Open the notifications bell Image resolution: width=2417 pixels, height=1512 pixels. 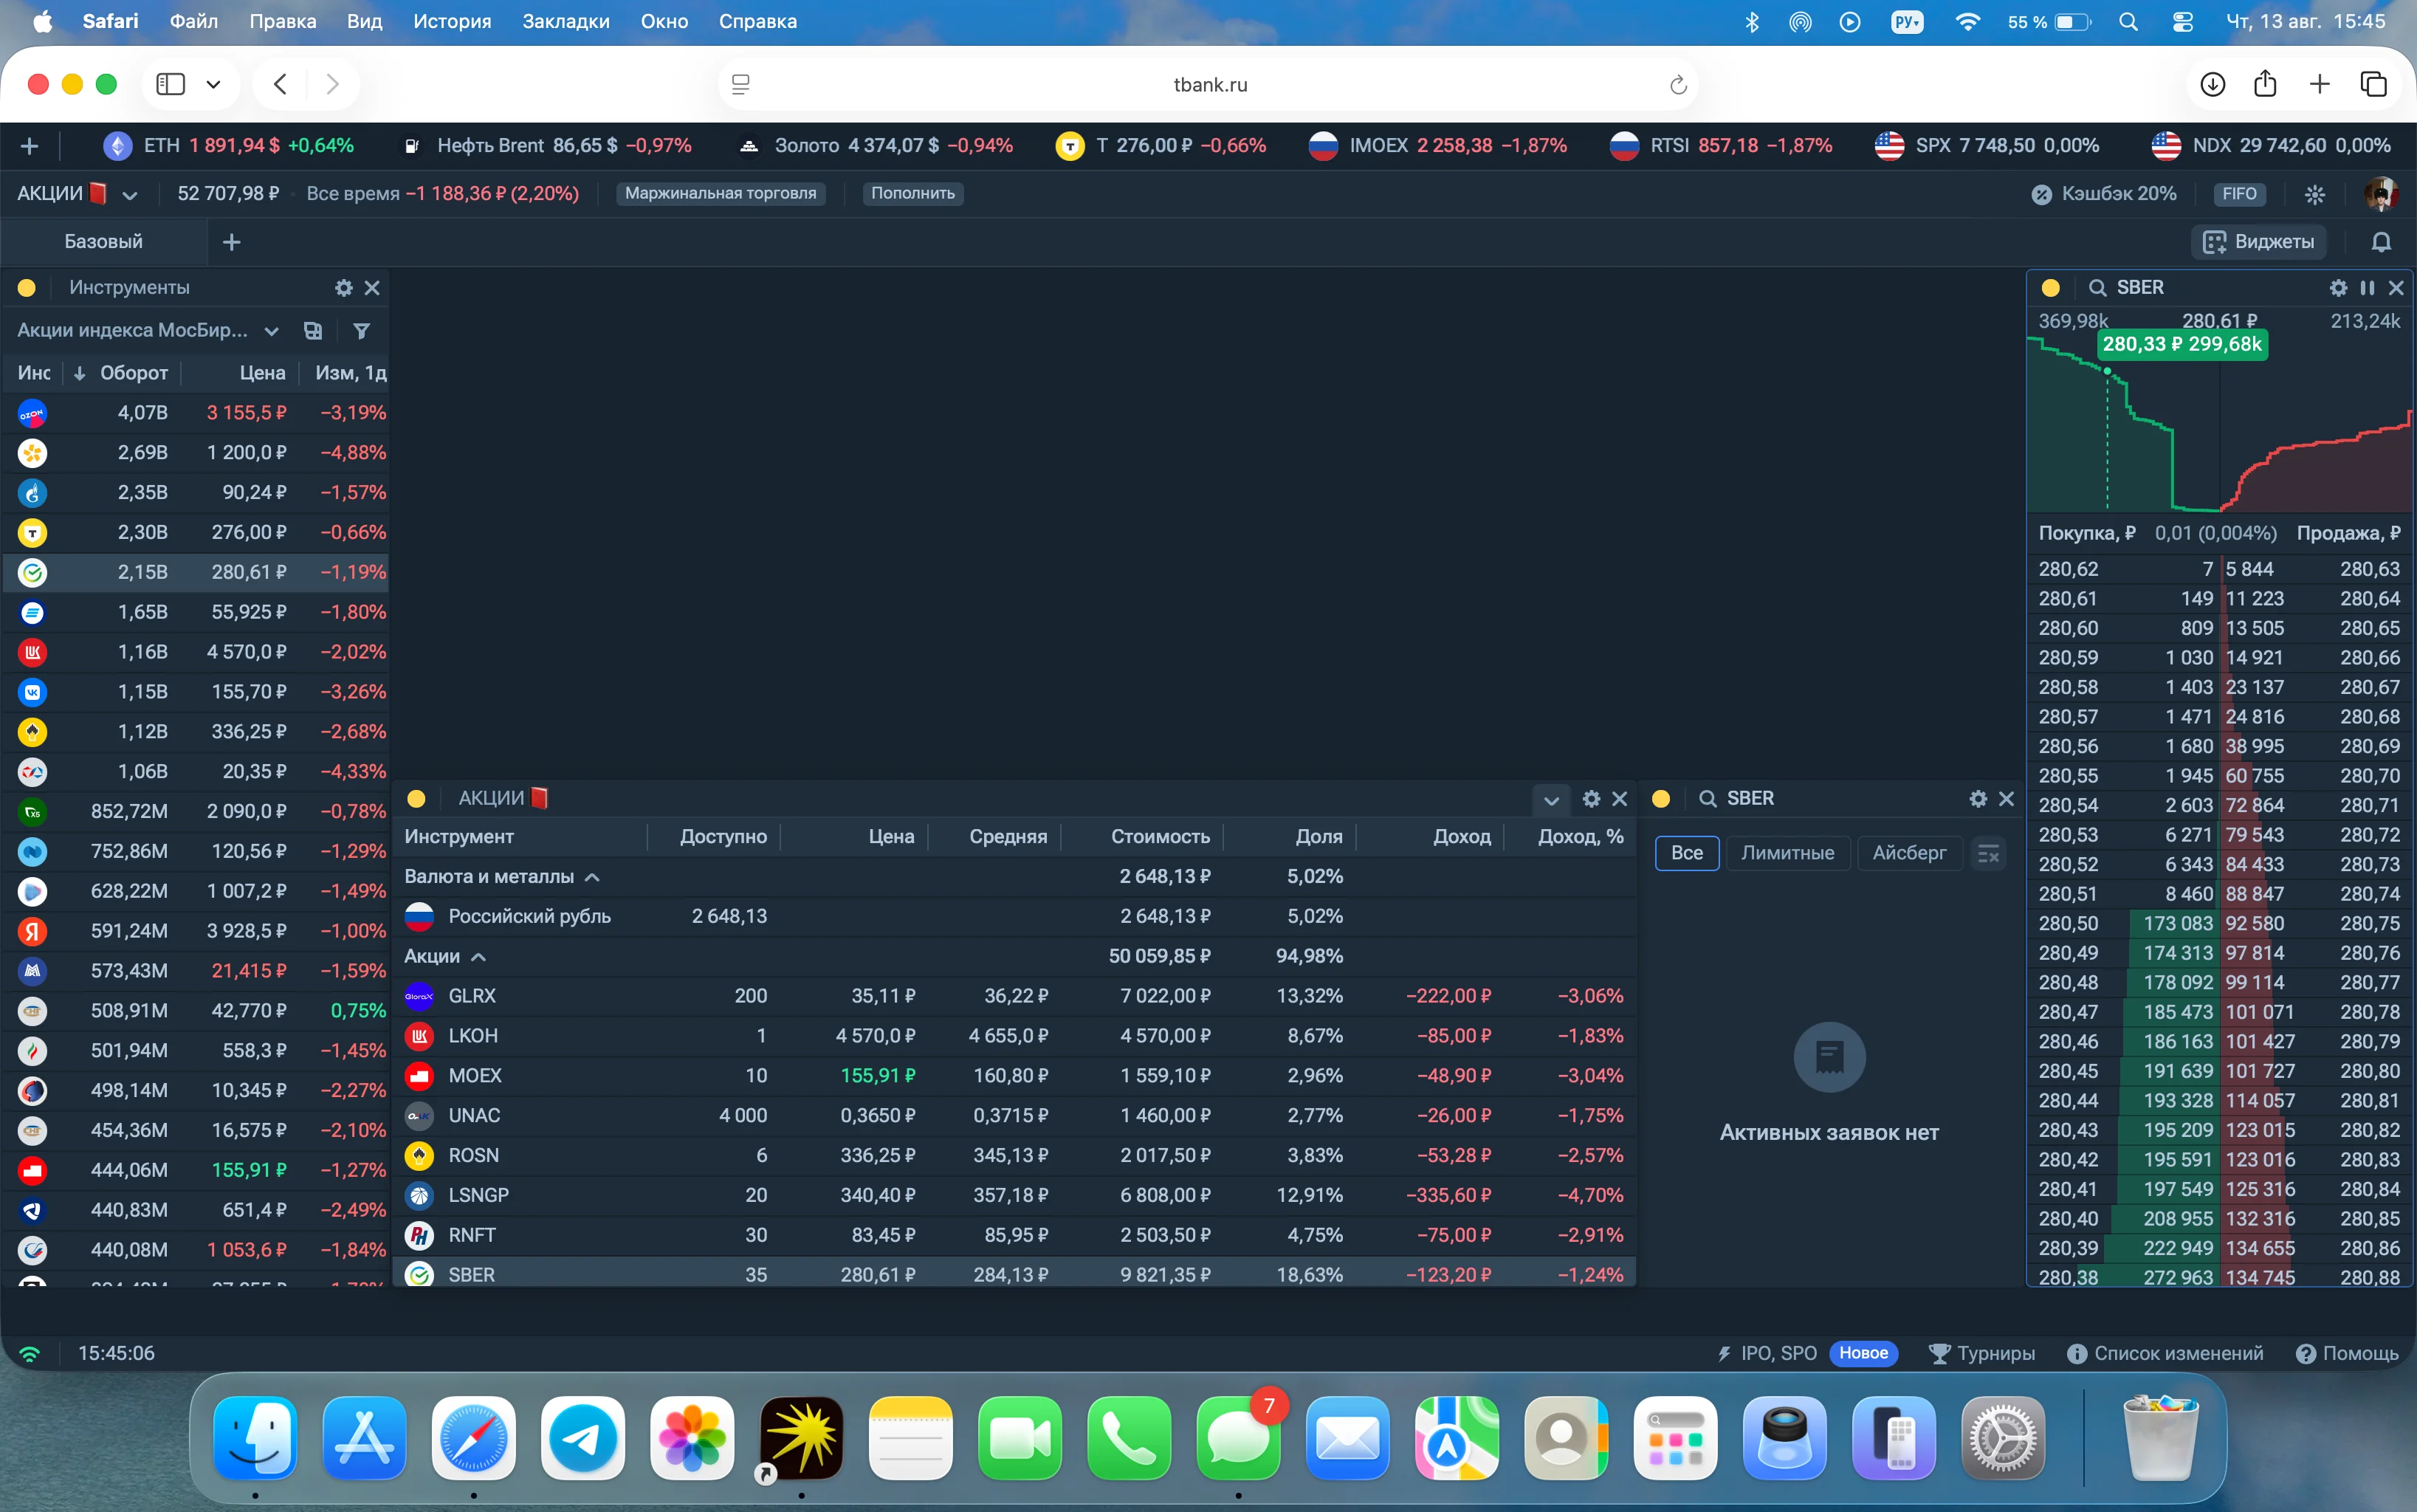point(2381,242)
